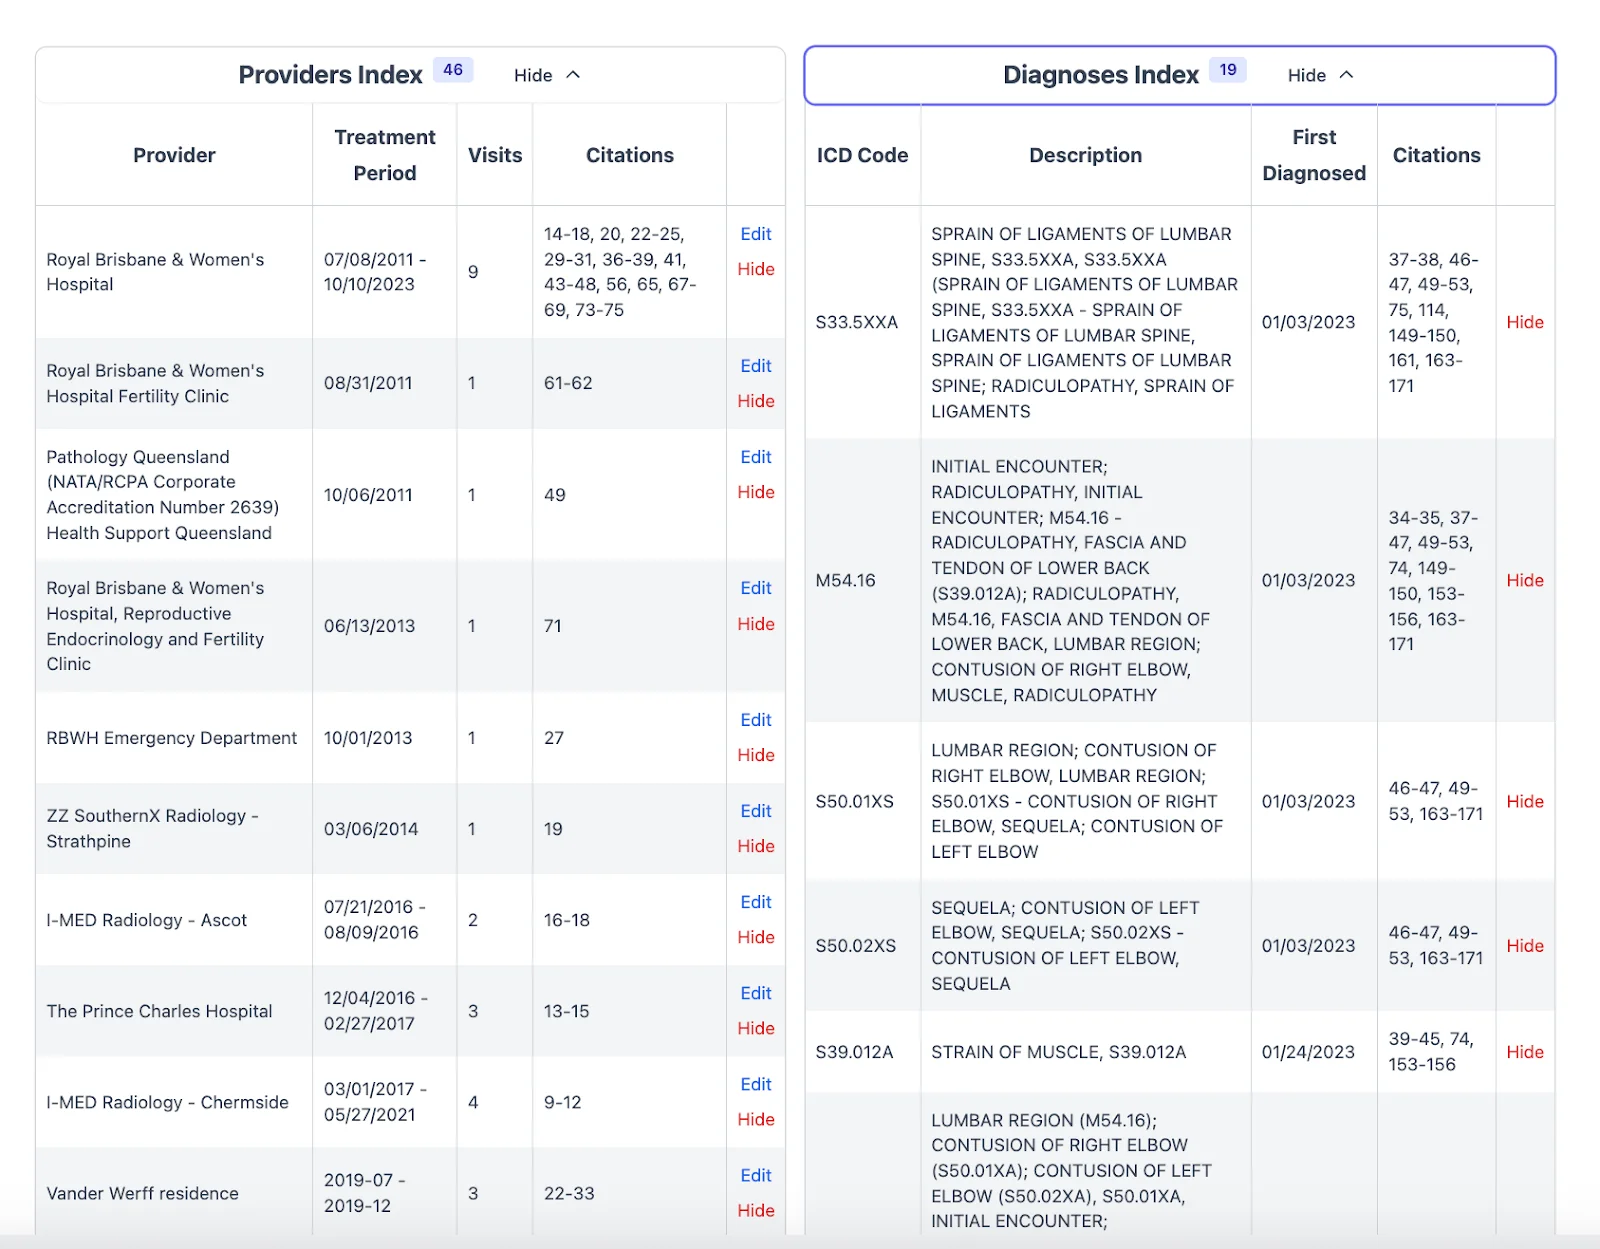Click the First Diagnosed column header
Viewport: 1600px width, 1249px height.
click(x=1313, y=155)
